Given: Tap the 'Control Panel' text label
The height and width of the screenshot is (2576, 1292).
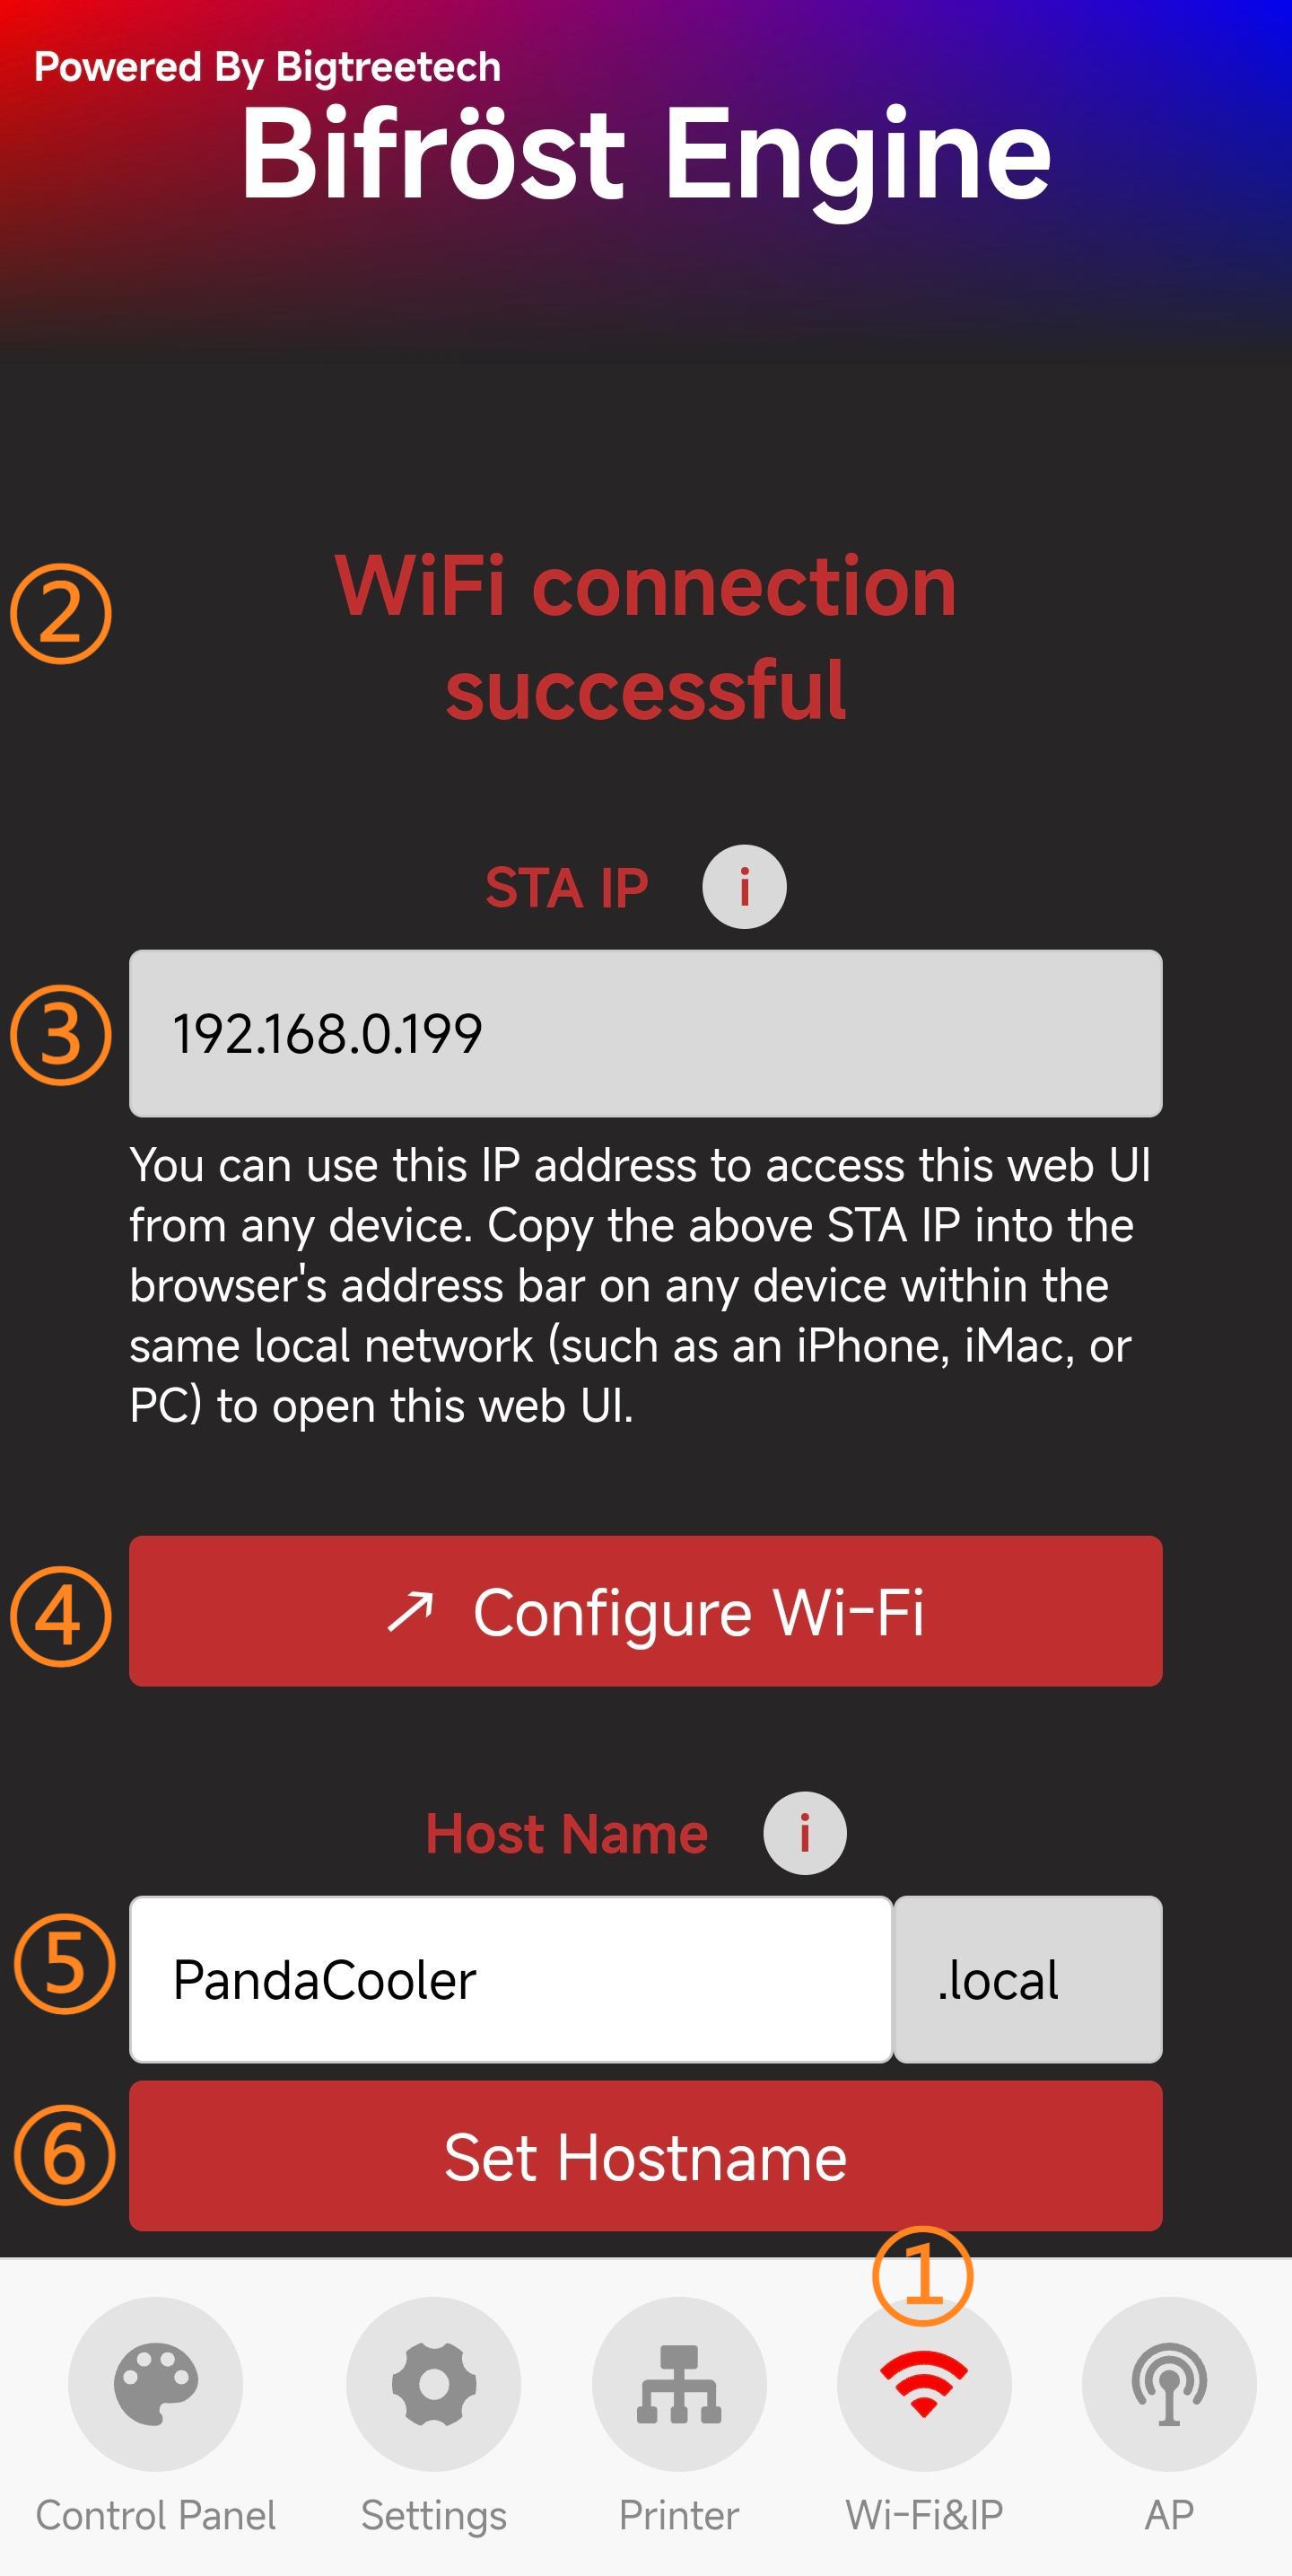Looking at the screenshot, I should point(155,2515).
